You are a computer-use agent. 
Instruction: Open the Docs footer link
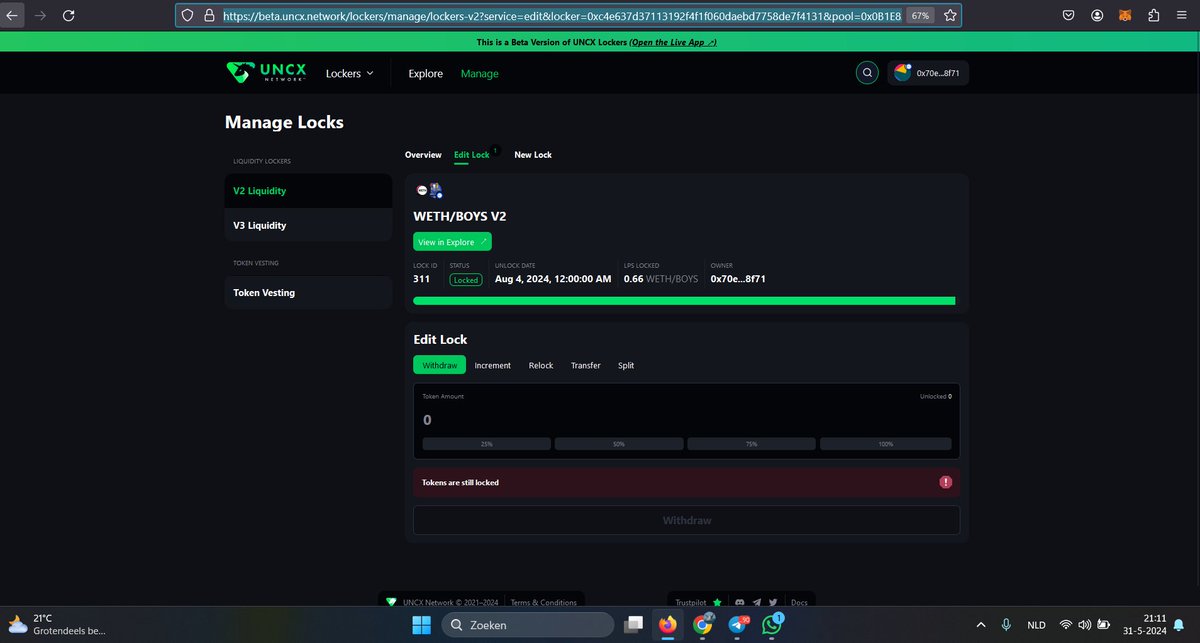[x=799, y=602]
